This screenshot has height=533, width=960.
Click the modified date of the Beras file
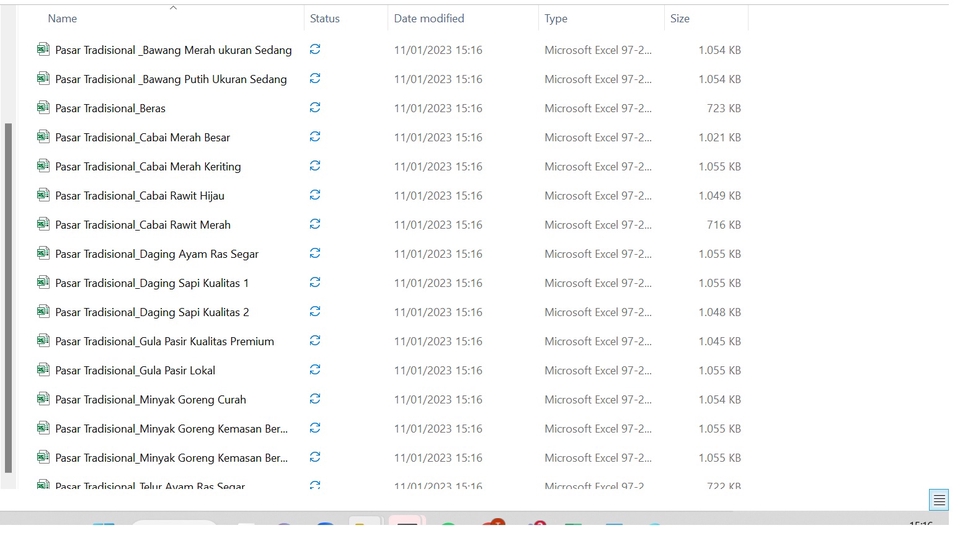(438, 108)
